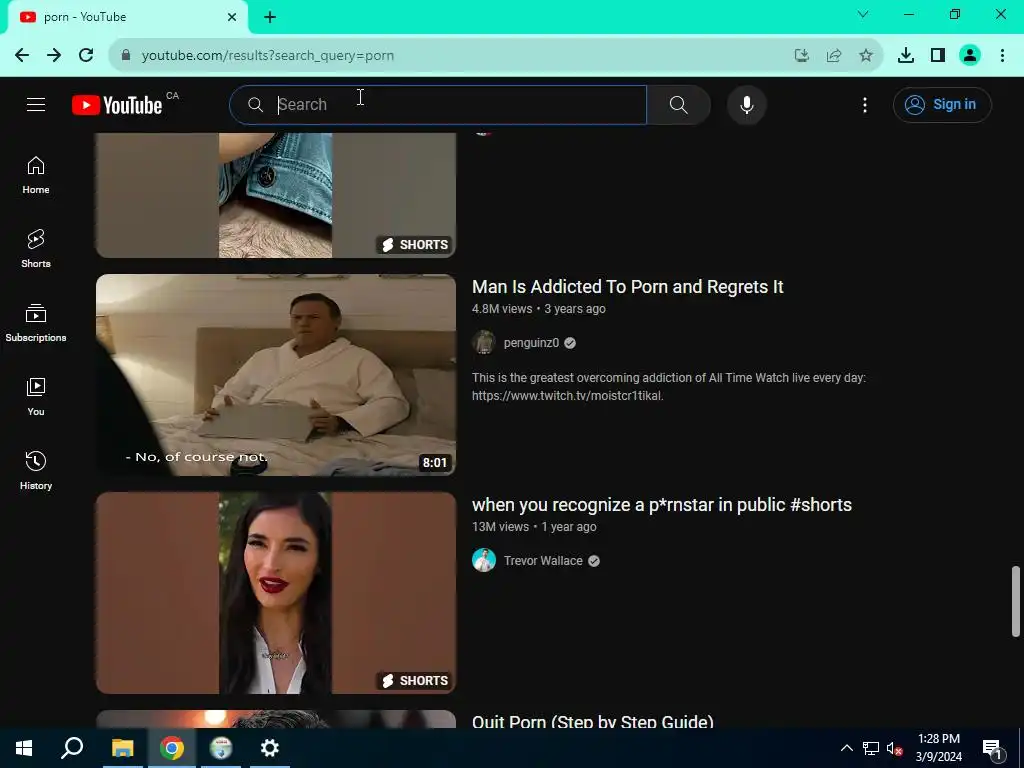Click penguinz0 channel avatar

(x=484, y=342)
